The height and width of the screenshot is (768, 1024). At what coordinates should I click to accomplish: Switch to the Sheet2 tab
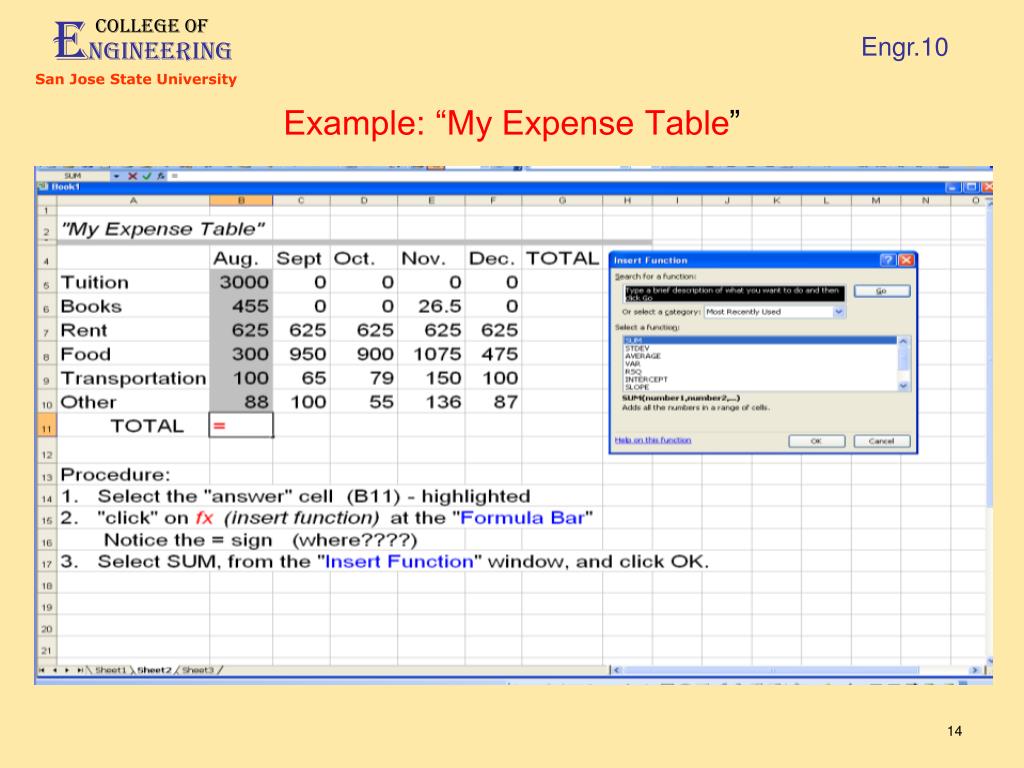(x=154, y=670)
